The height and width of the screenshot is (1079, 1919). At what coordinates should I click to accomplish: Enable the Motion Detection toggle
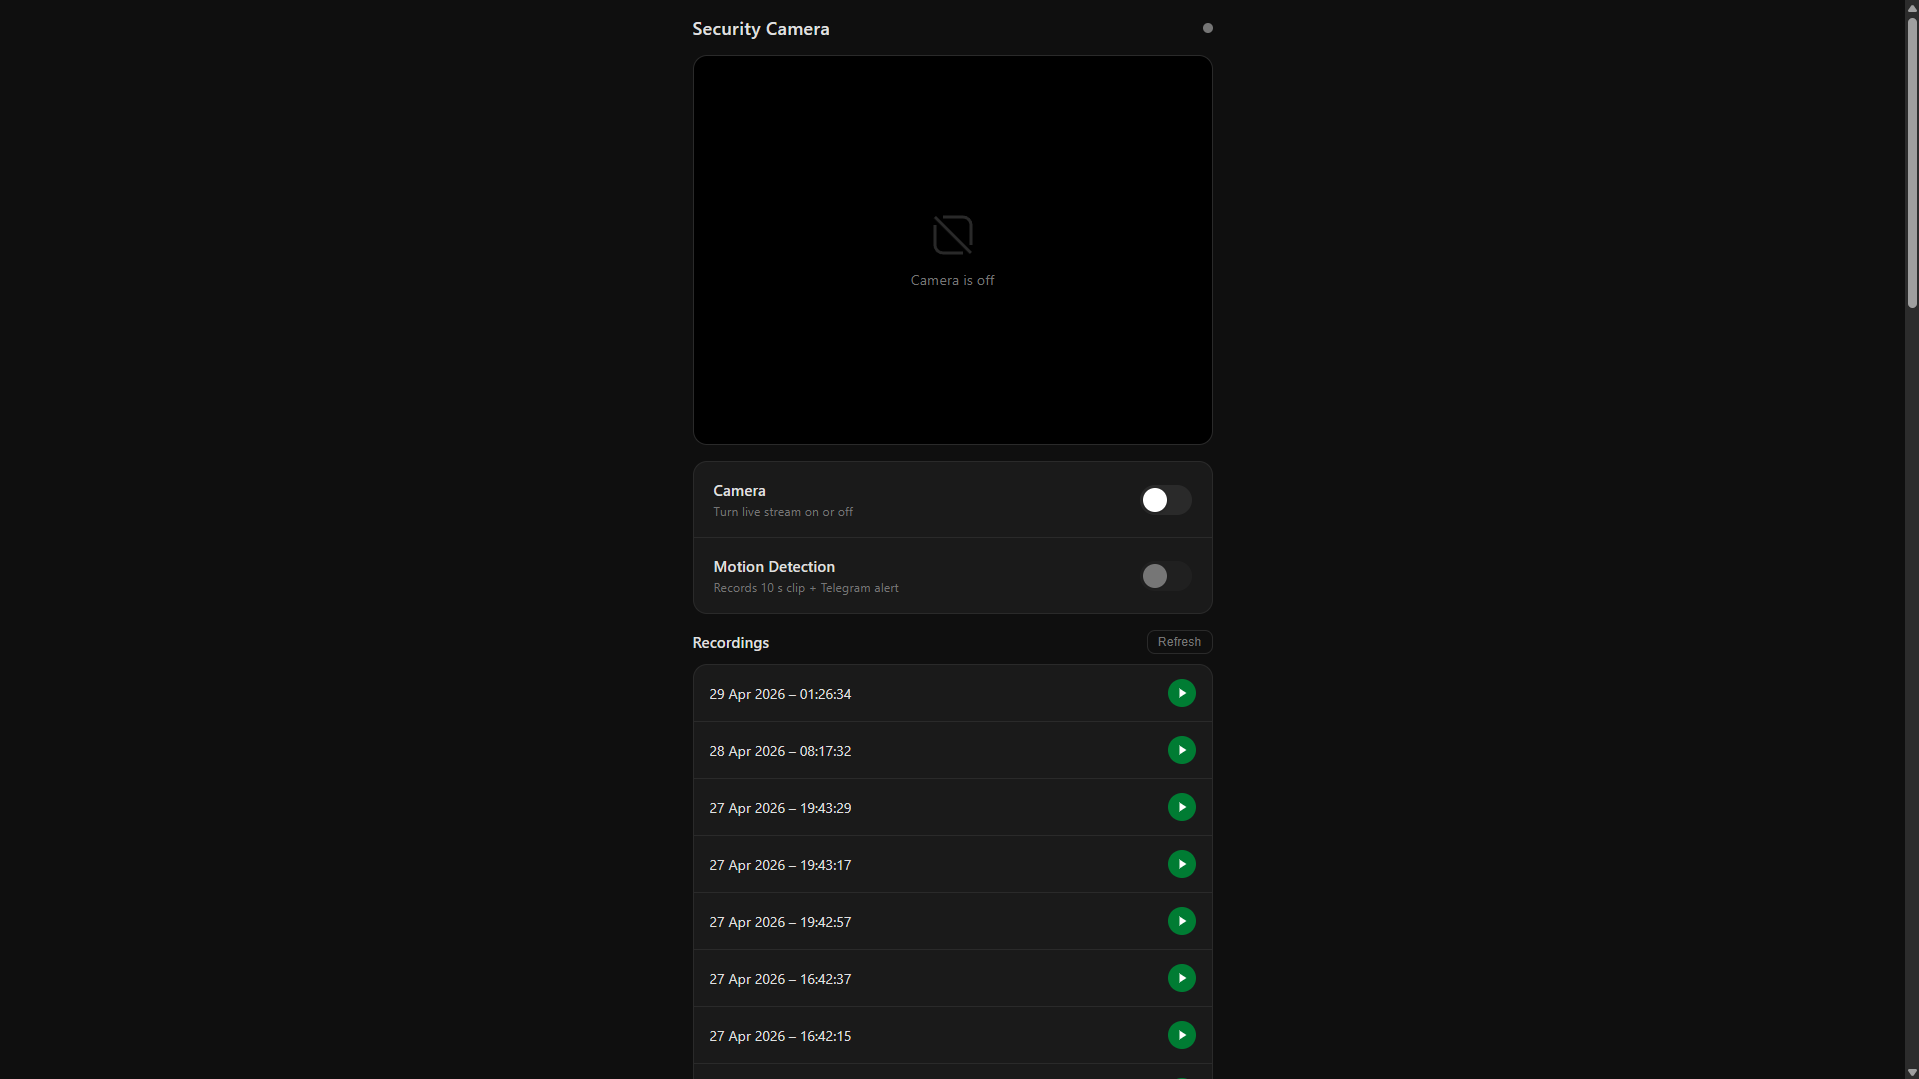[1165, 576]
